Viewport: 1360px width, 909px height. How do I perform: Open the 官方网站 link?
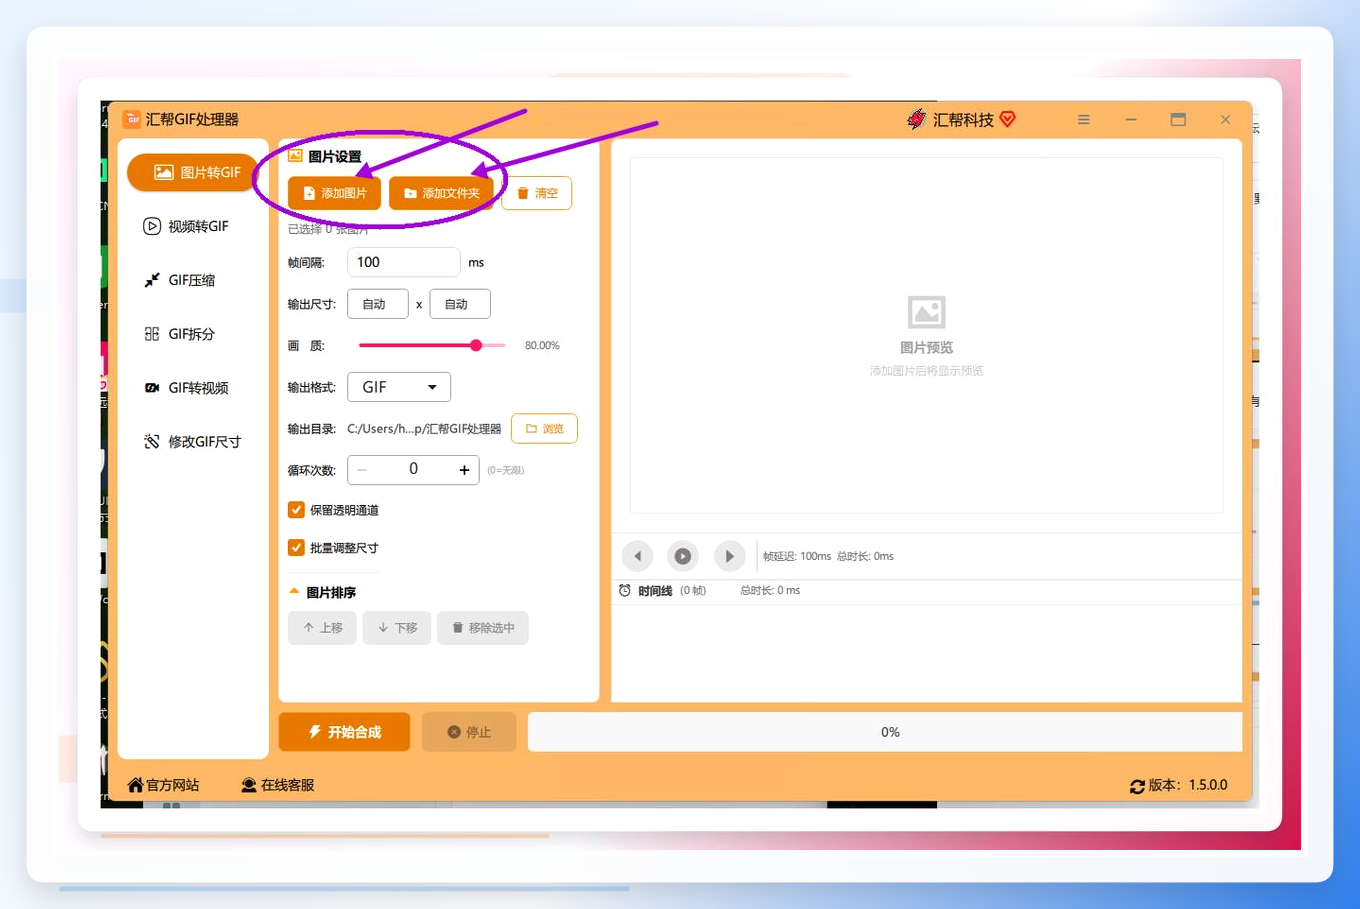tap(163, 785)
